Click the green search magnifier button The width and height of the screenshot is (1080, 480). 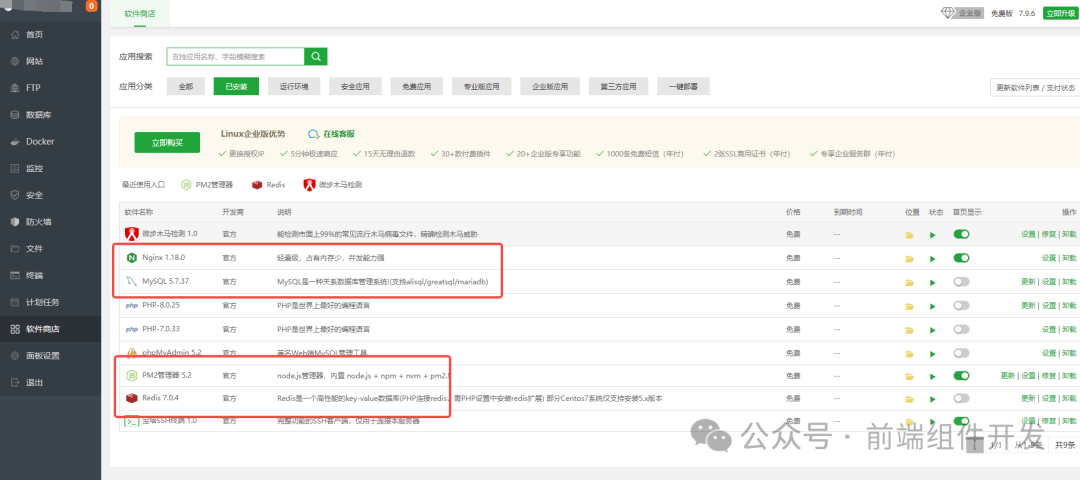click(x=316, y=56)
